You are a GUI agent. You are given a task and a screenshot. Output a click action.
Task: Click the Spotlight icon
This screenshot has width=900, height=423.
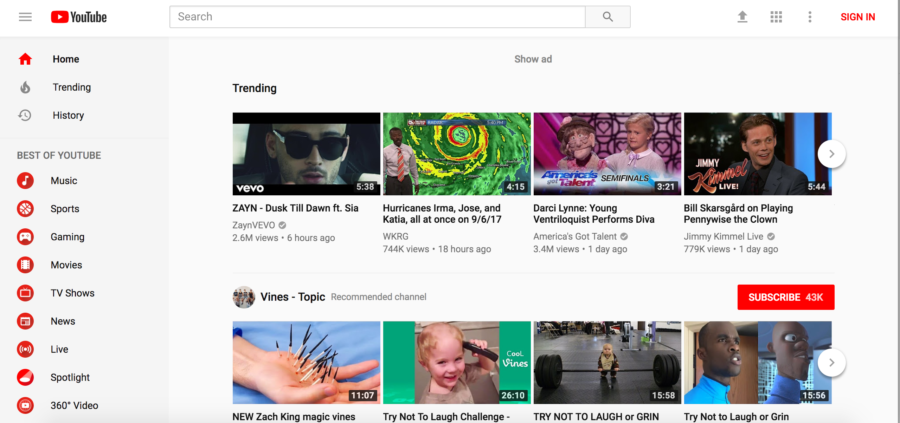(25, 378)
